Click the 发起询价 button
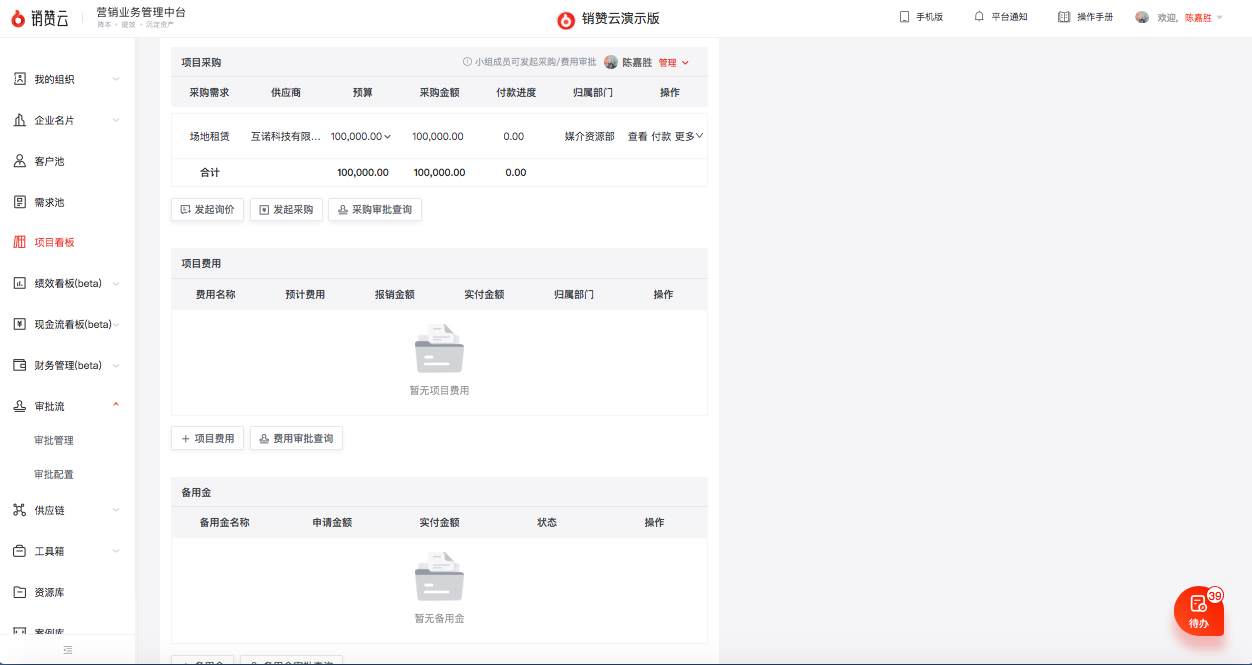The width and height of the screenshot is (1252, 665). click(x=207, y=210)
